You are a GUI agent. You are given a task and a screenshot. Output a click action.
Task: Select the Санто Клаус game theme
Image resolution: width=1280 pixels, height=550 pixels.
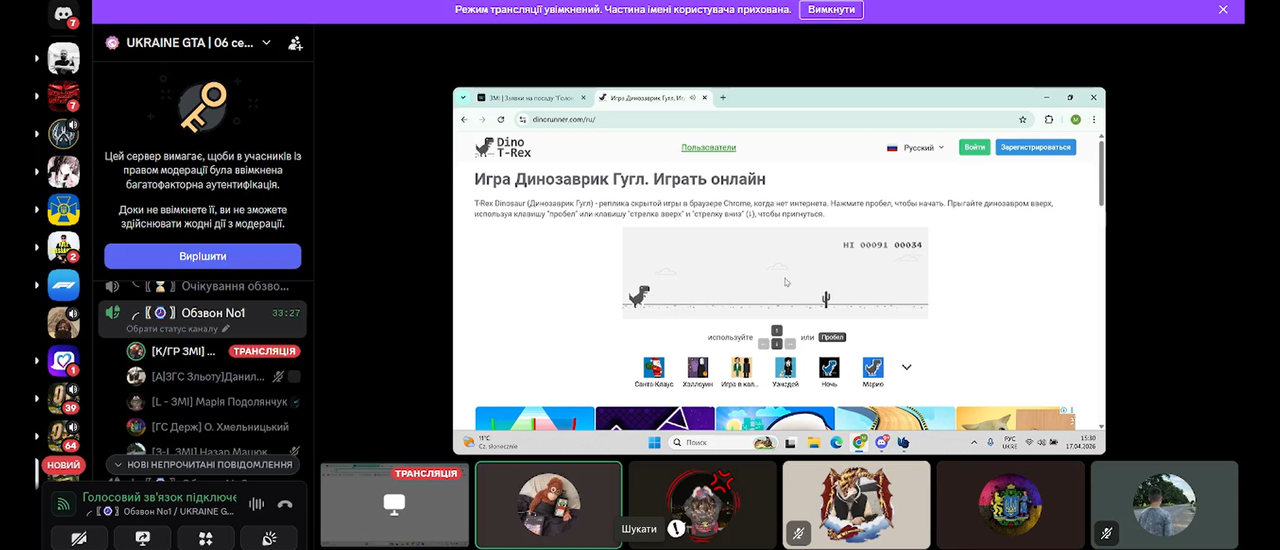[x=654, y=372]
